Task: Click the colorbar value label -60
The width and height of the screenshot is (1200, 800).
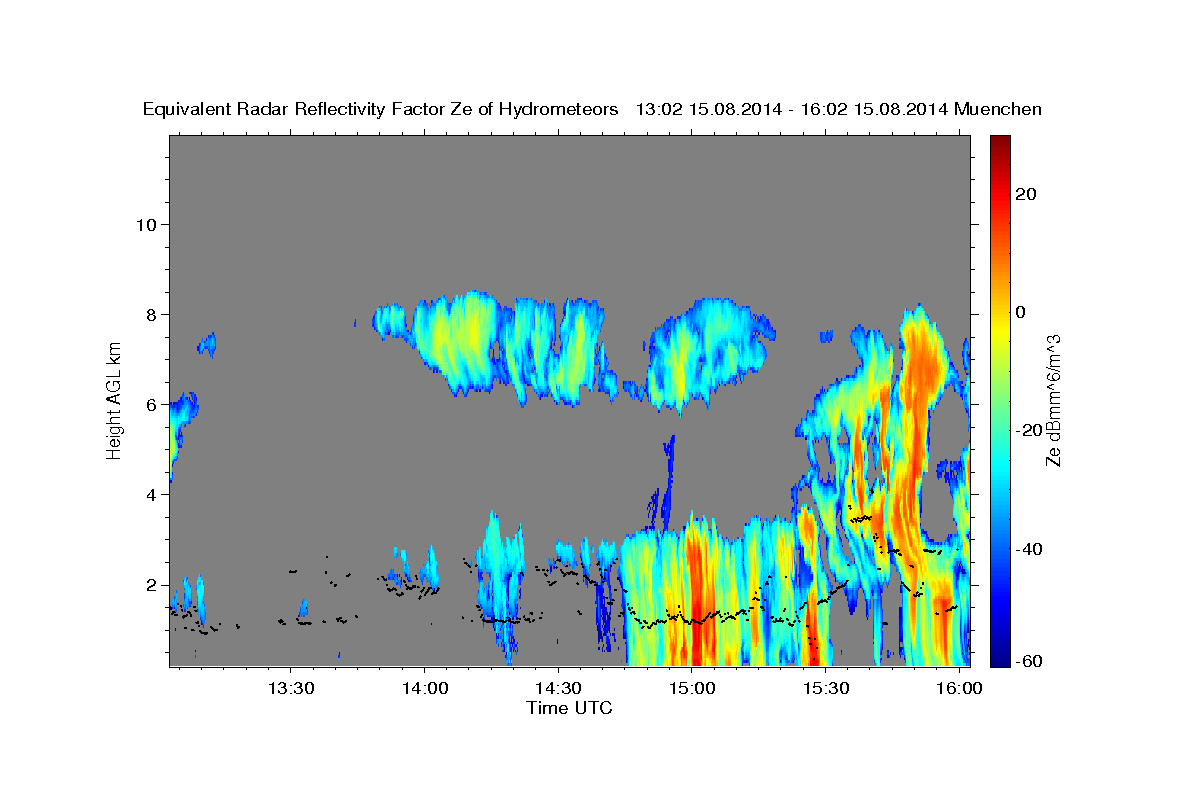Action: (x=1027, y=661)
